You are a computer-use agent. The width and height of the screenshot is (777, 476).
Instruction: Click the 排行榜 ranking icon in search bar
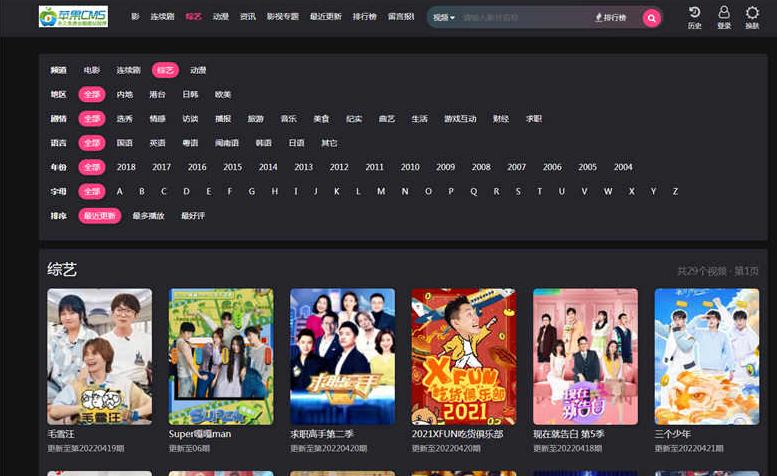click(x=610, y=18)
